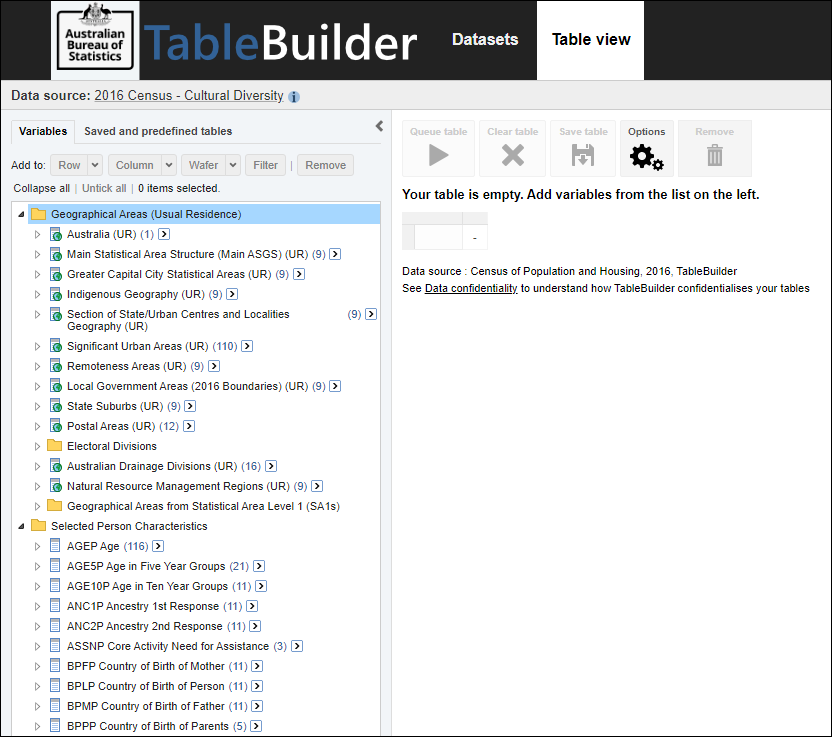Switch to the Datasets tab
This screenshot has height=737, width=832.
(x=485, y=40)
